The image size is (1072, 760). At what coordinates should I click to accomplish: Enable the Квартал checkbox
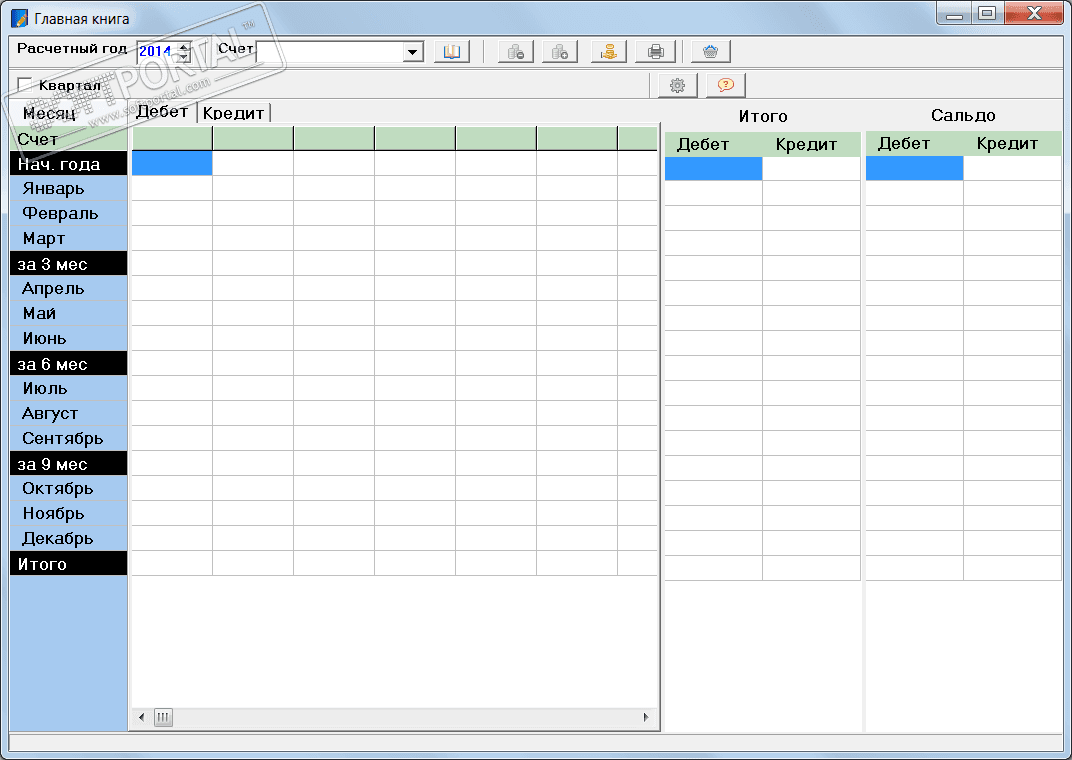[x=25, y=85]
